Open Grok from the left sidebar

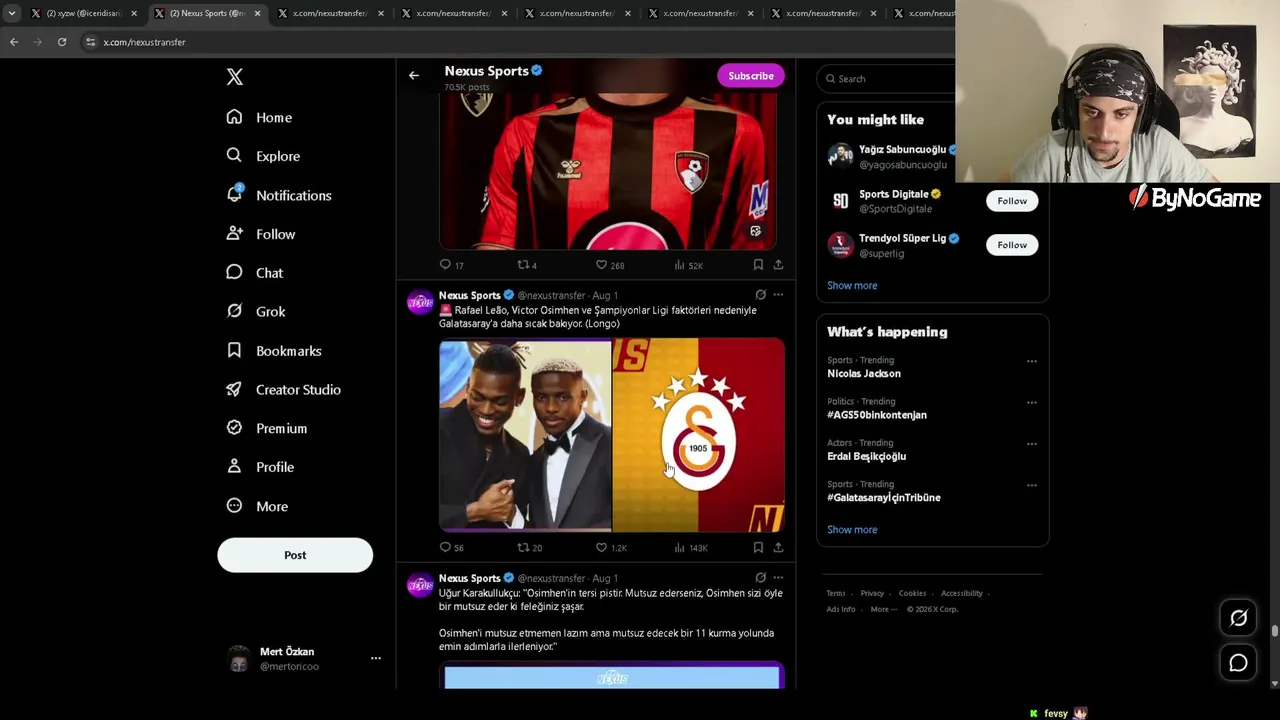(256, 311)
